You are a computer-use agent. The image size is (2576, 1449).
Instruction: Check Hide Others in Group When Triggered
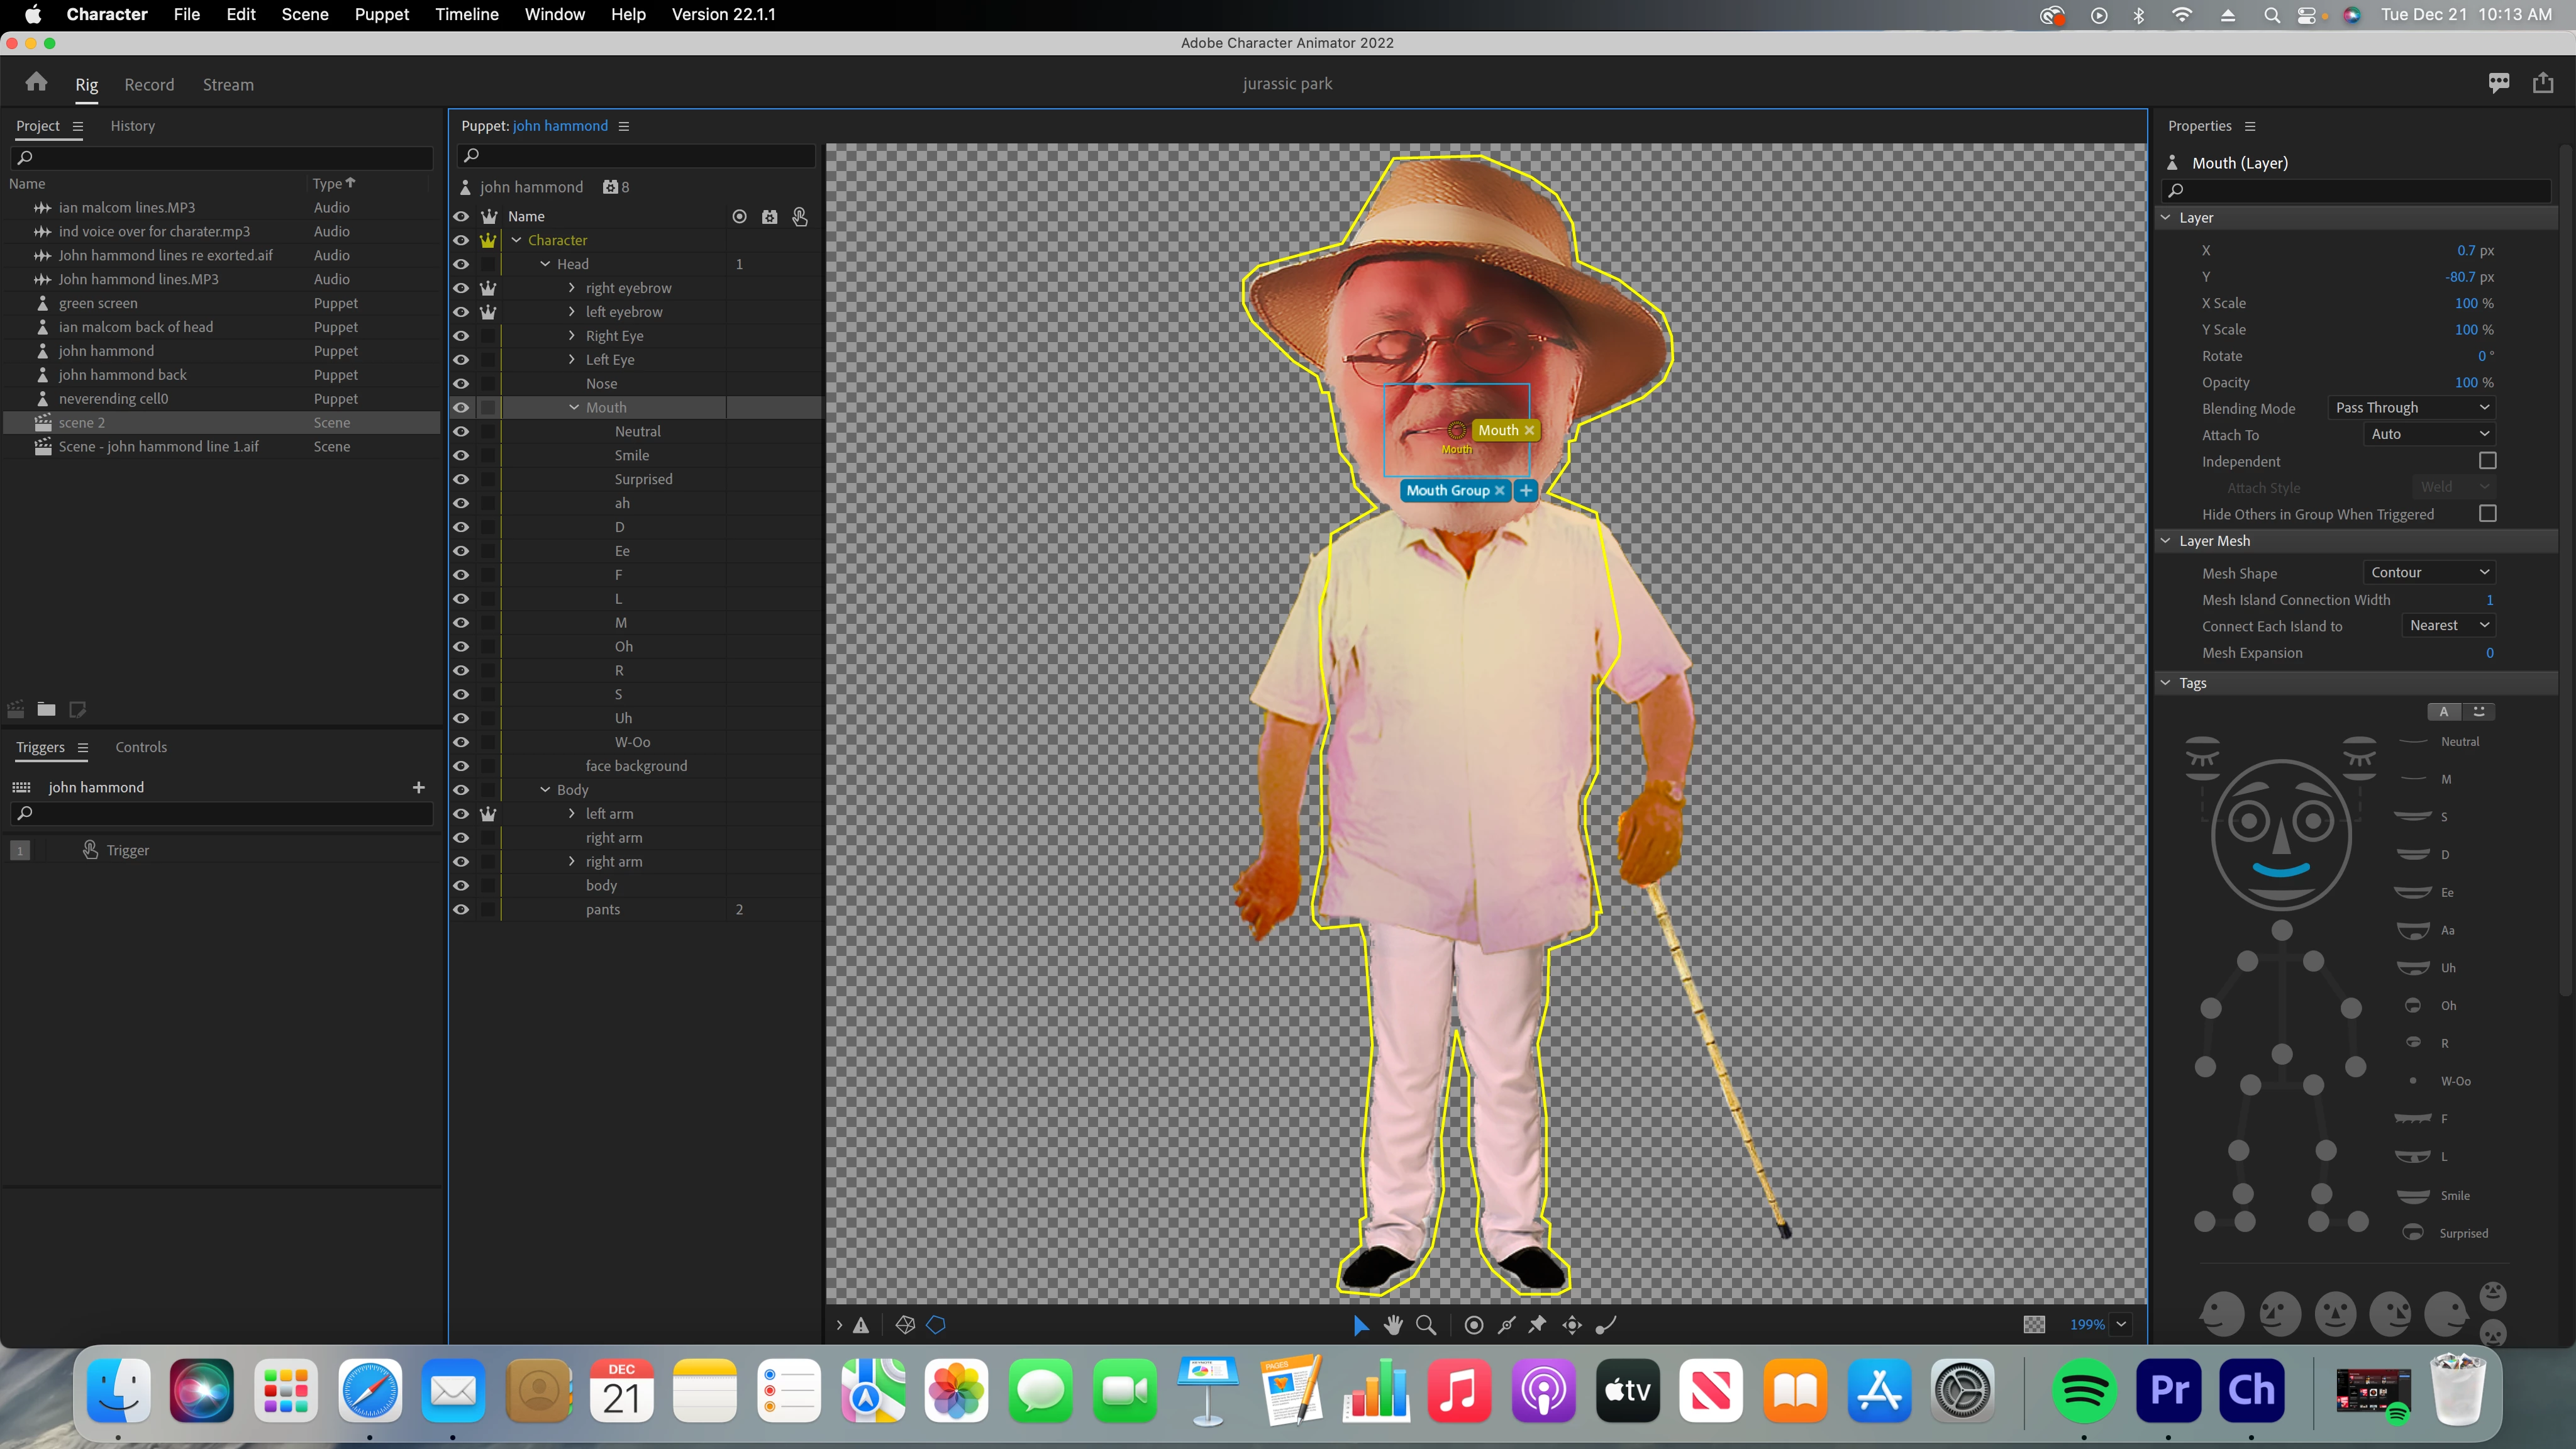(2487, 514)
